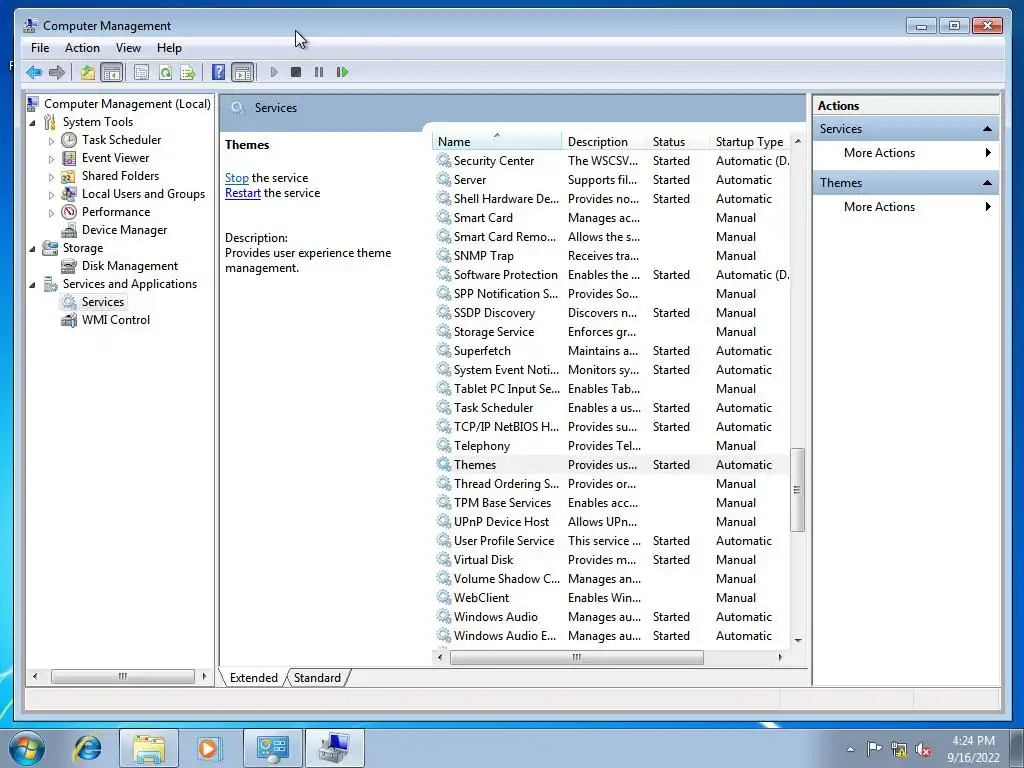Open Windows Media Player from the taskbar
The width and height of the screenshot is (1024, 768).
(x=209, y=748)
